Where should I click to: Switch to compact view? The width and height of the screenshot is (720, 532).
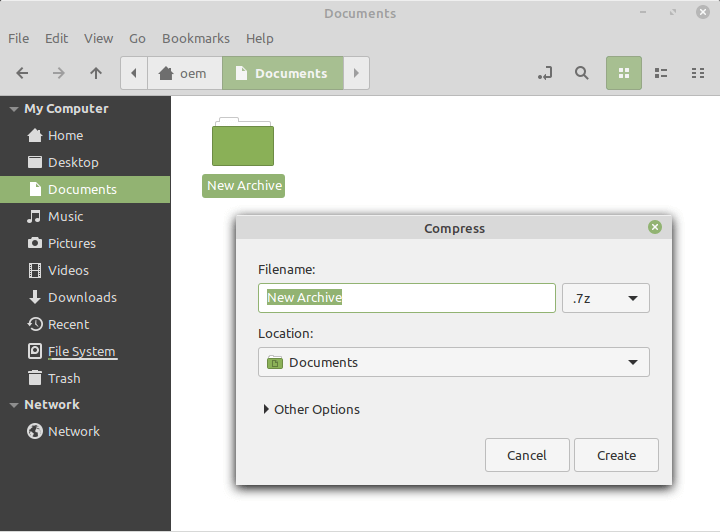(697, 73)
